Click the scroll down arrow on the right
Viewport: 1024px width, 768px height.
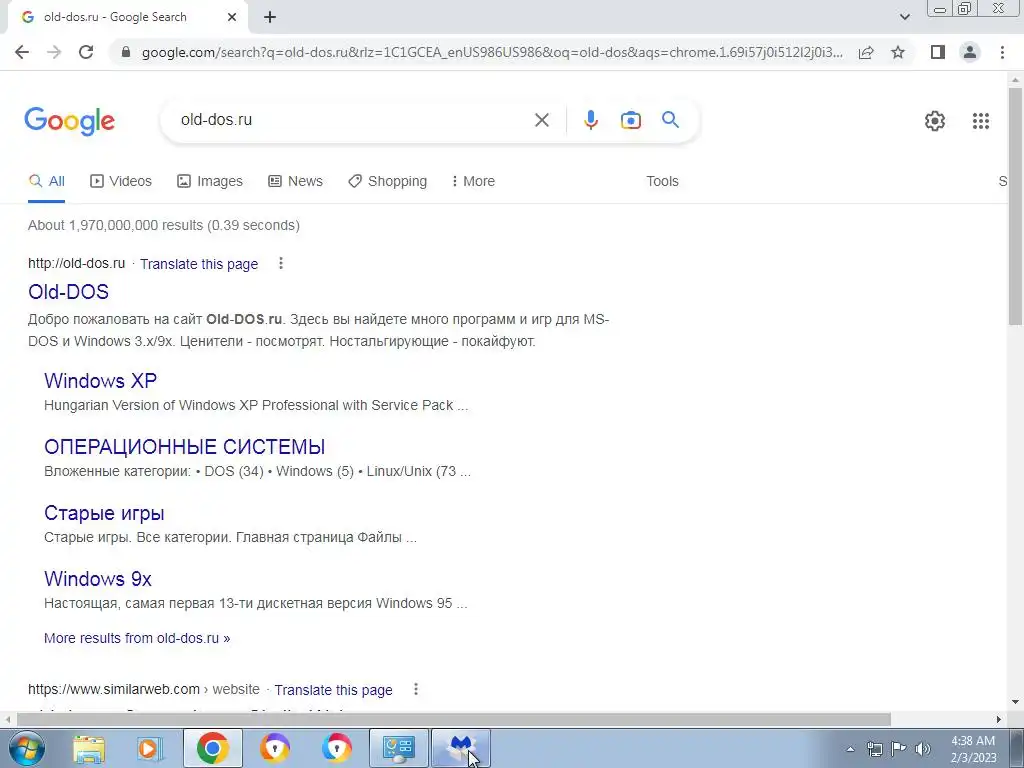[1015, 703]
